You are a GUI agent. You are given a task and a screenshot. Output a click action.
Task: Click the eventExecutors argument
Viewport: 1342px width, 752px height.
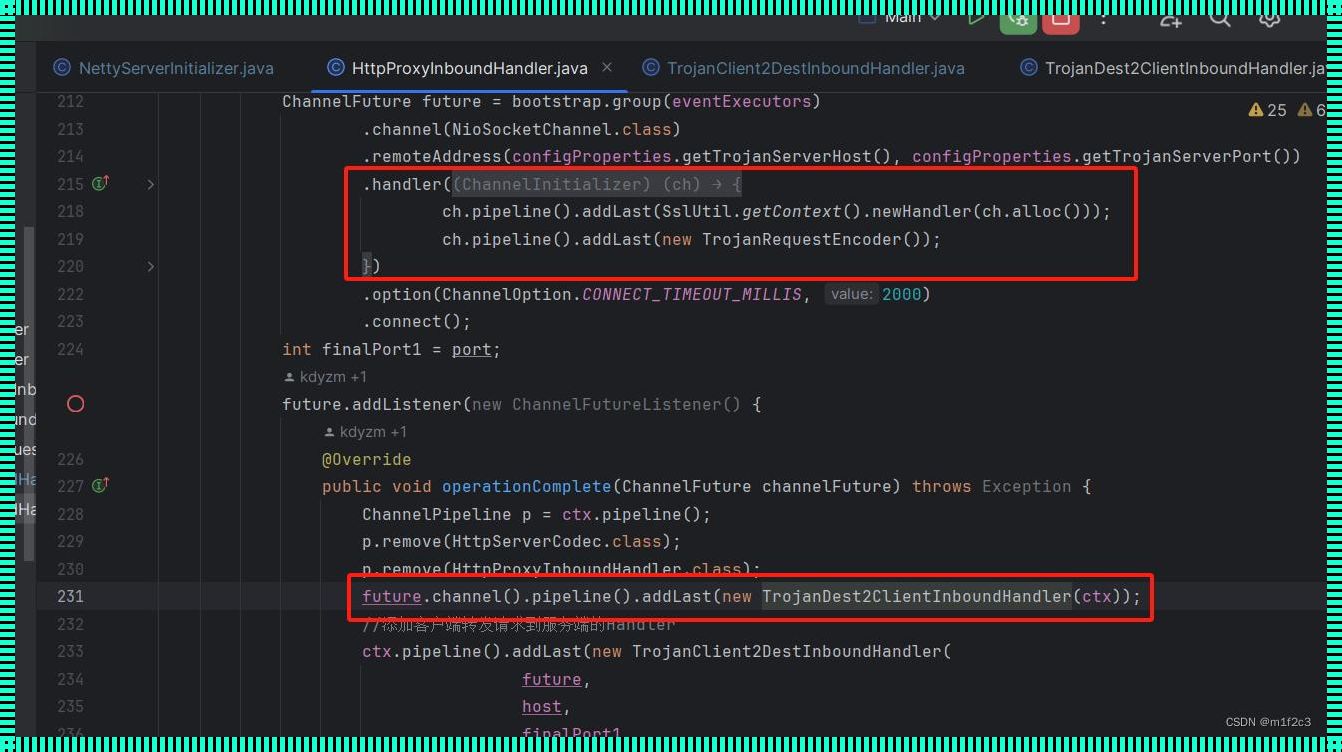pos(741,101)
